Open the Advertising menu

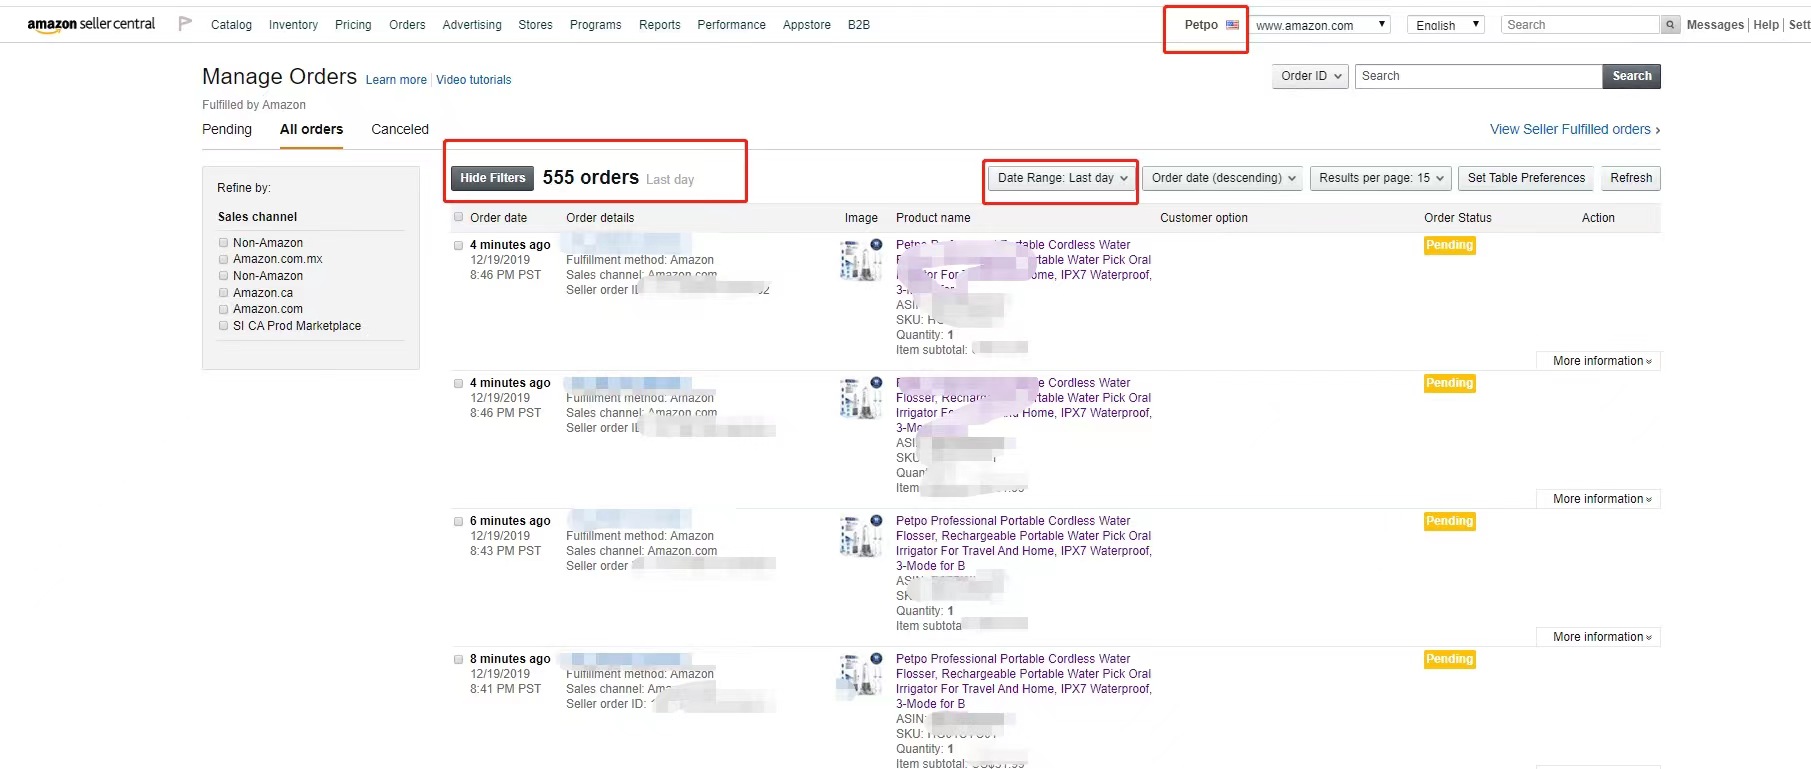click(472, 25)
